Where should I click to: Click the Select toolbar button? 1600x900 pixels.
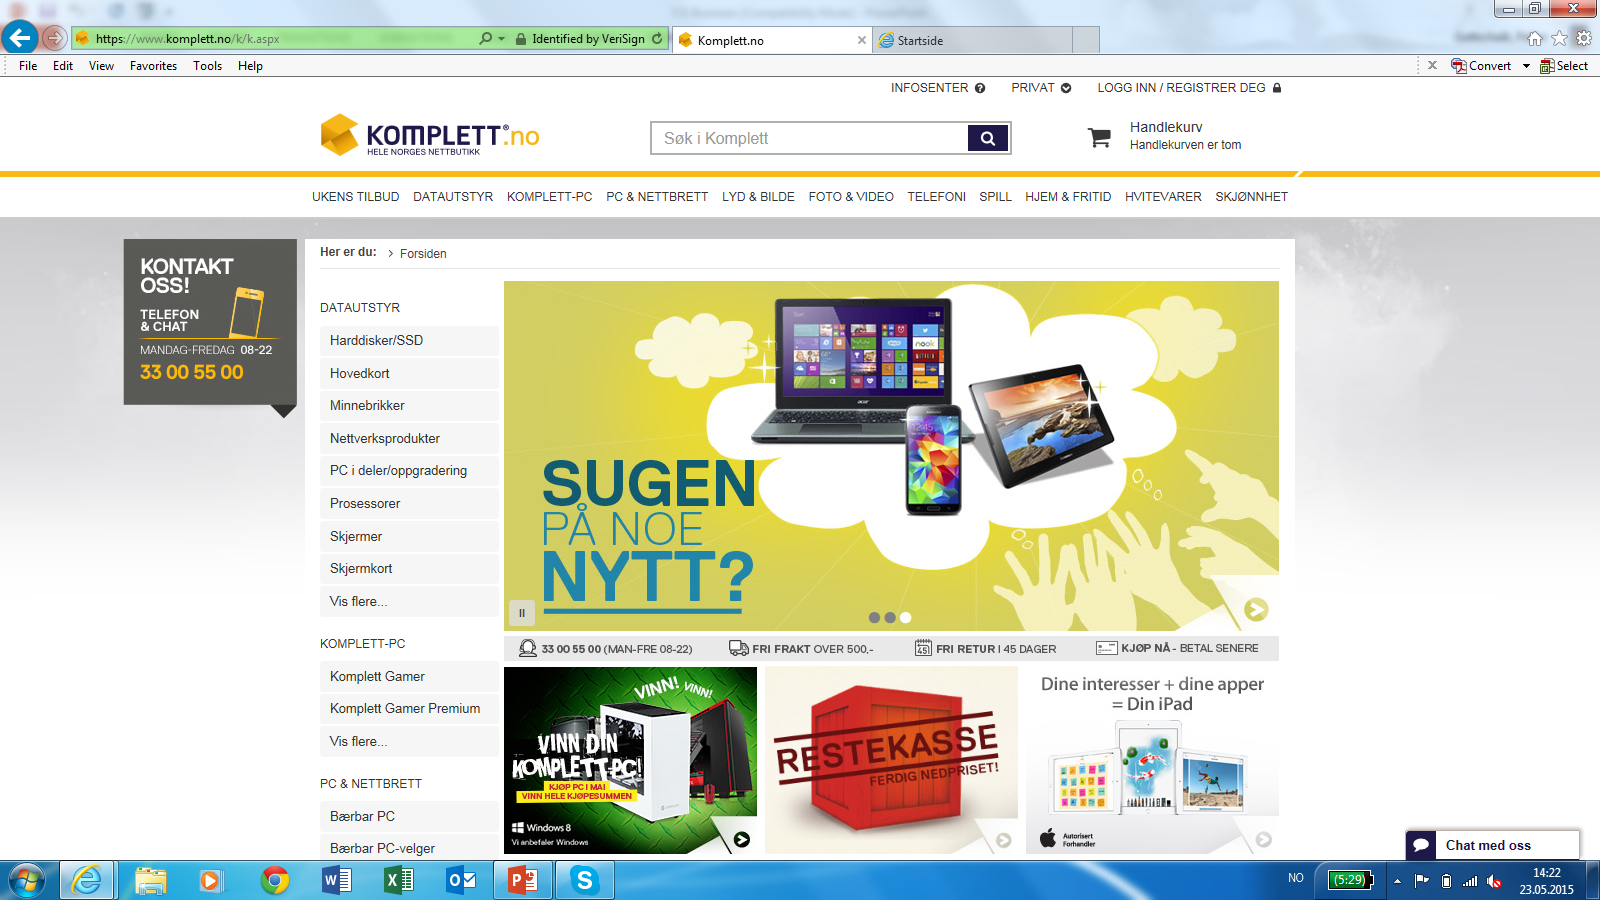1564,66
